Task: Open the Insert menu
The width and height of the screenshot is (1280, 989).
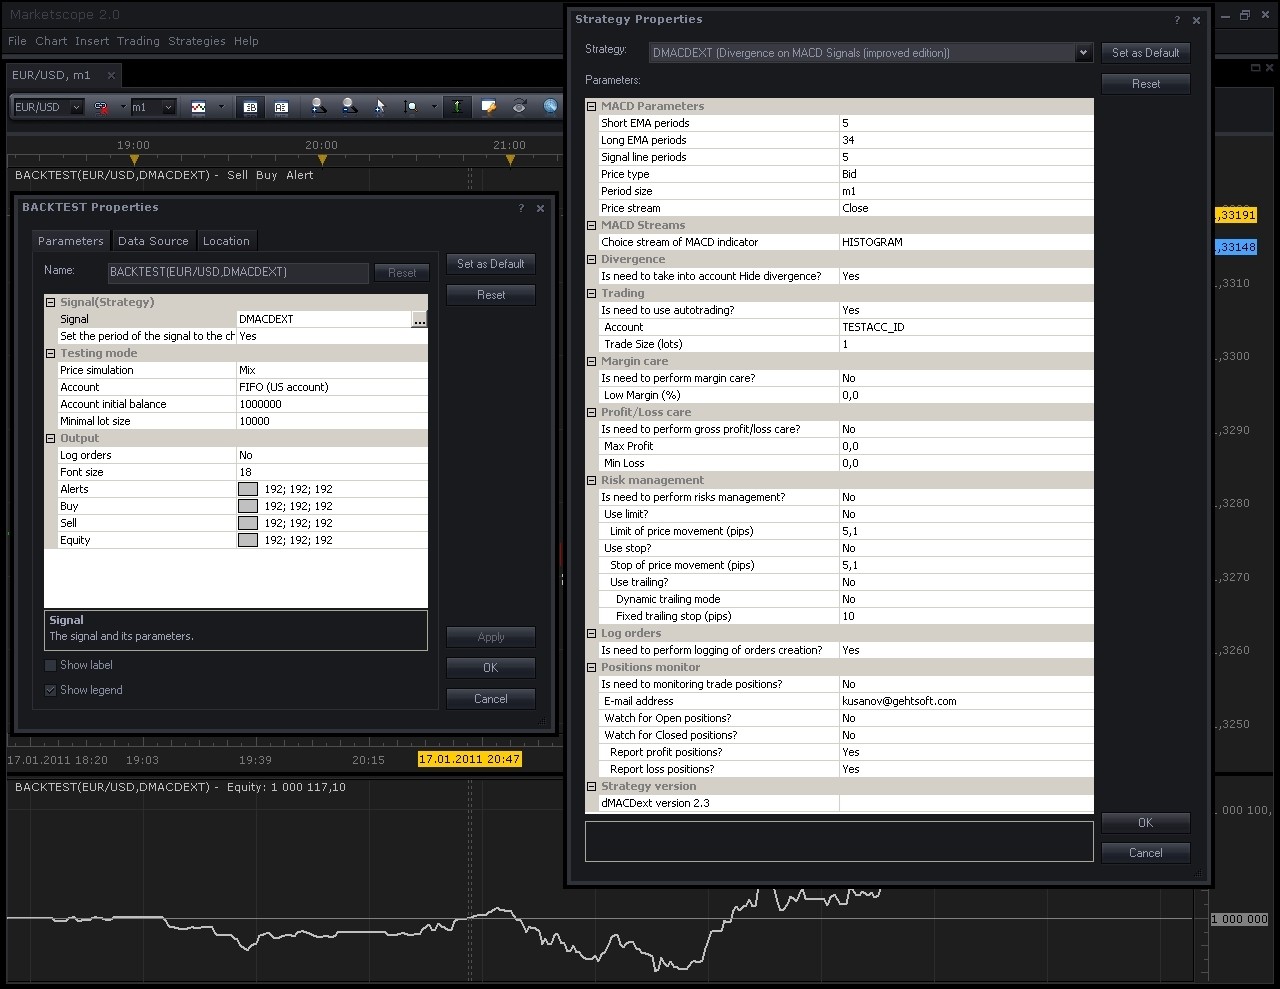Action: click(x=92, y=41)
